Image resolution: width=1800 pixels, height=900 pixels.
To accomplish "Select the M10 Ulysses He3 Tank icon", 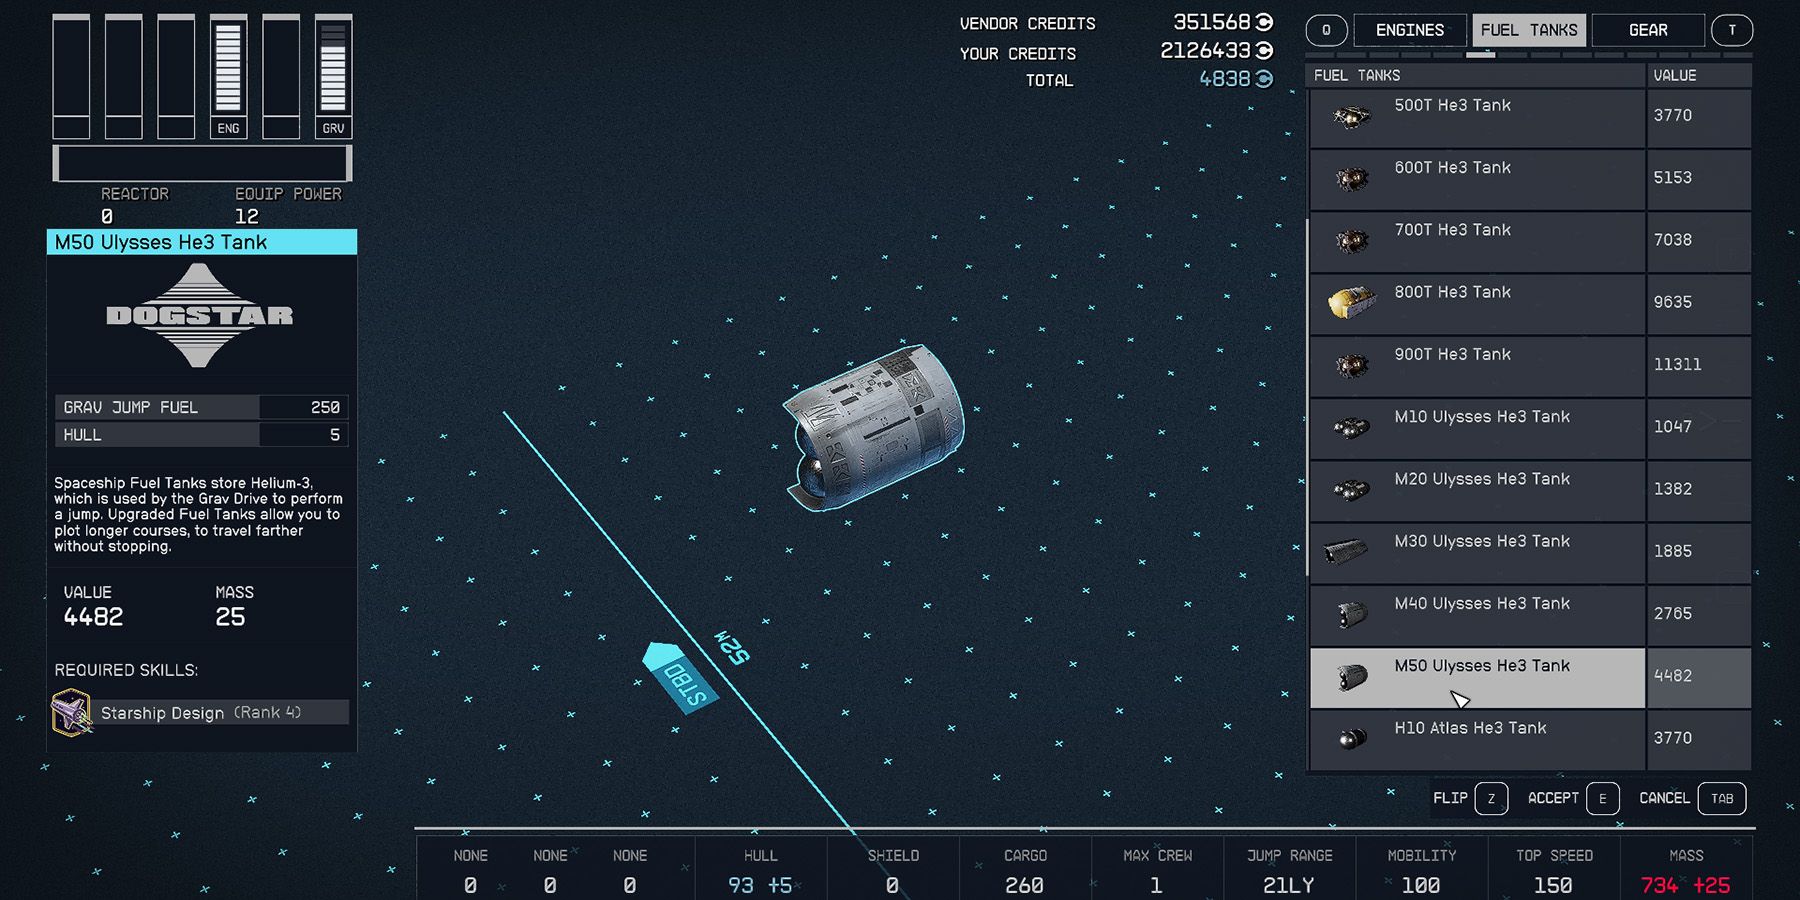I will click(1351, 428).
